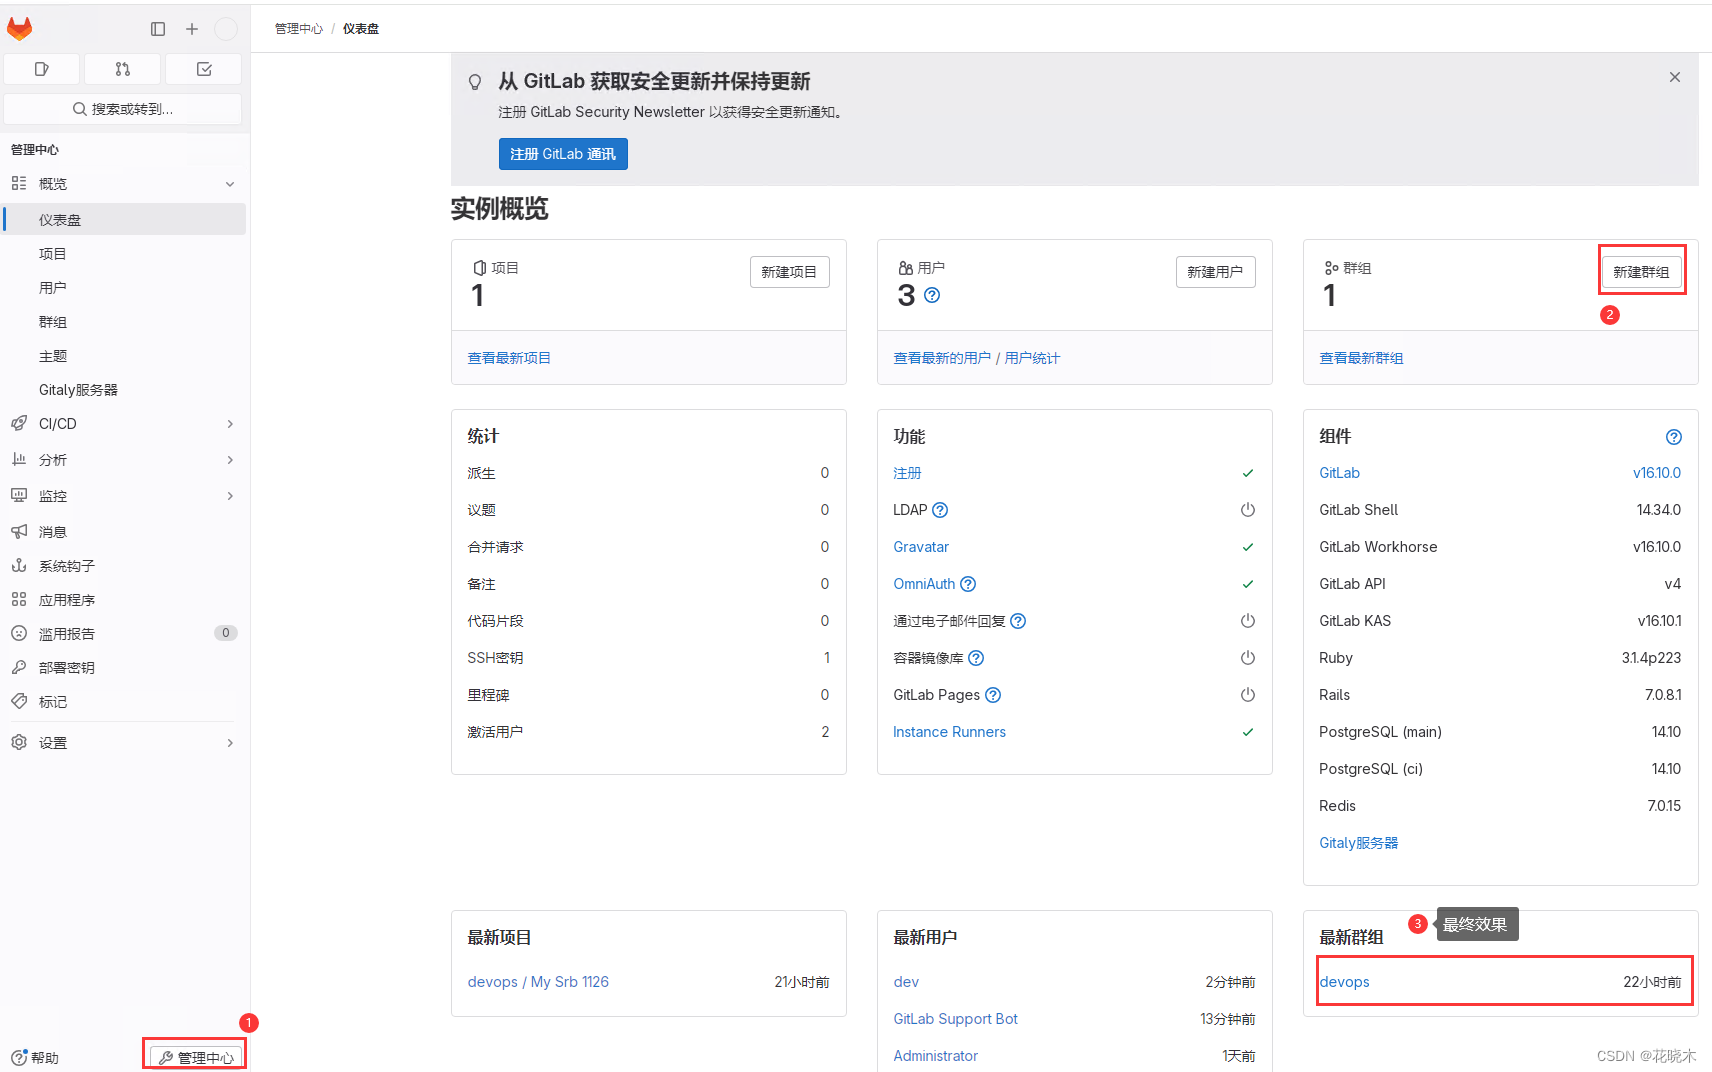
Task: Expand the CI/CD sidebar section
Action: [124, 424]
